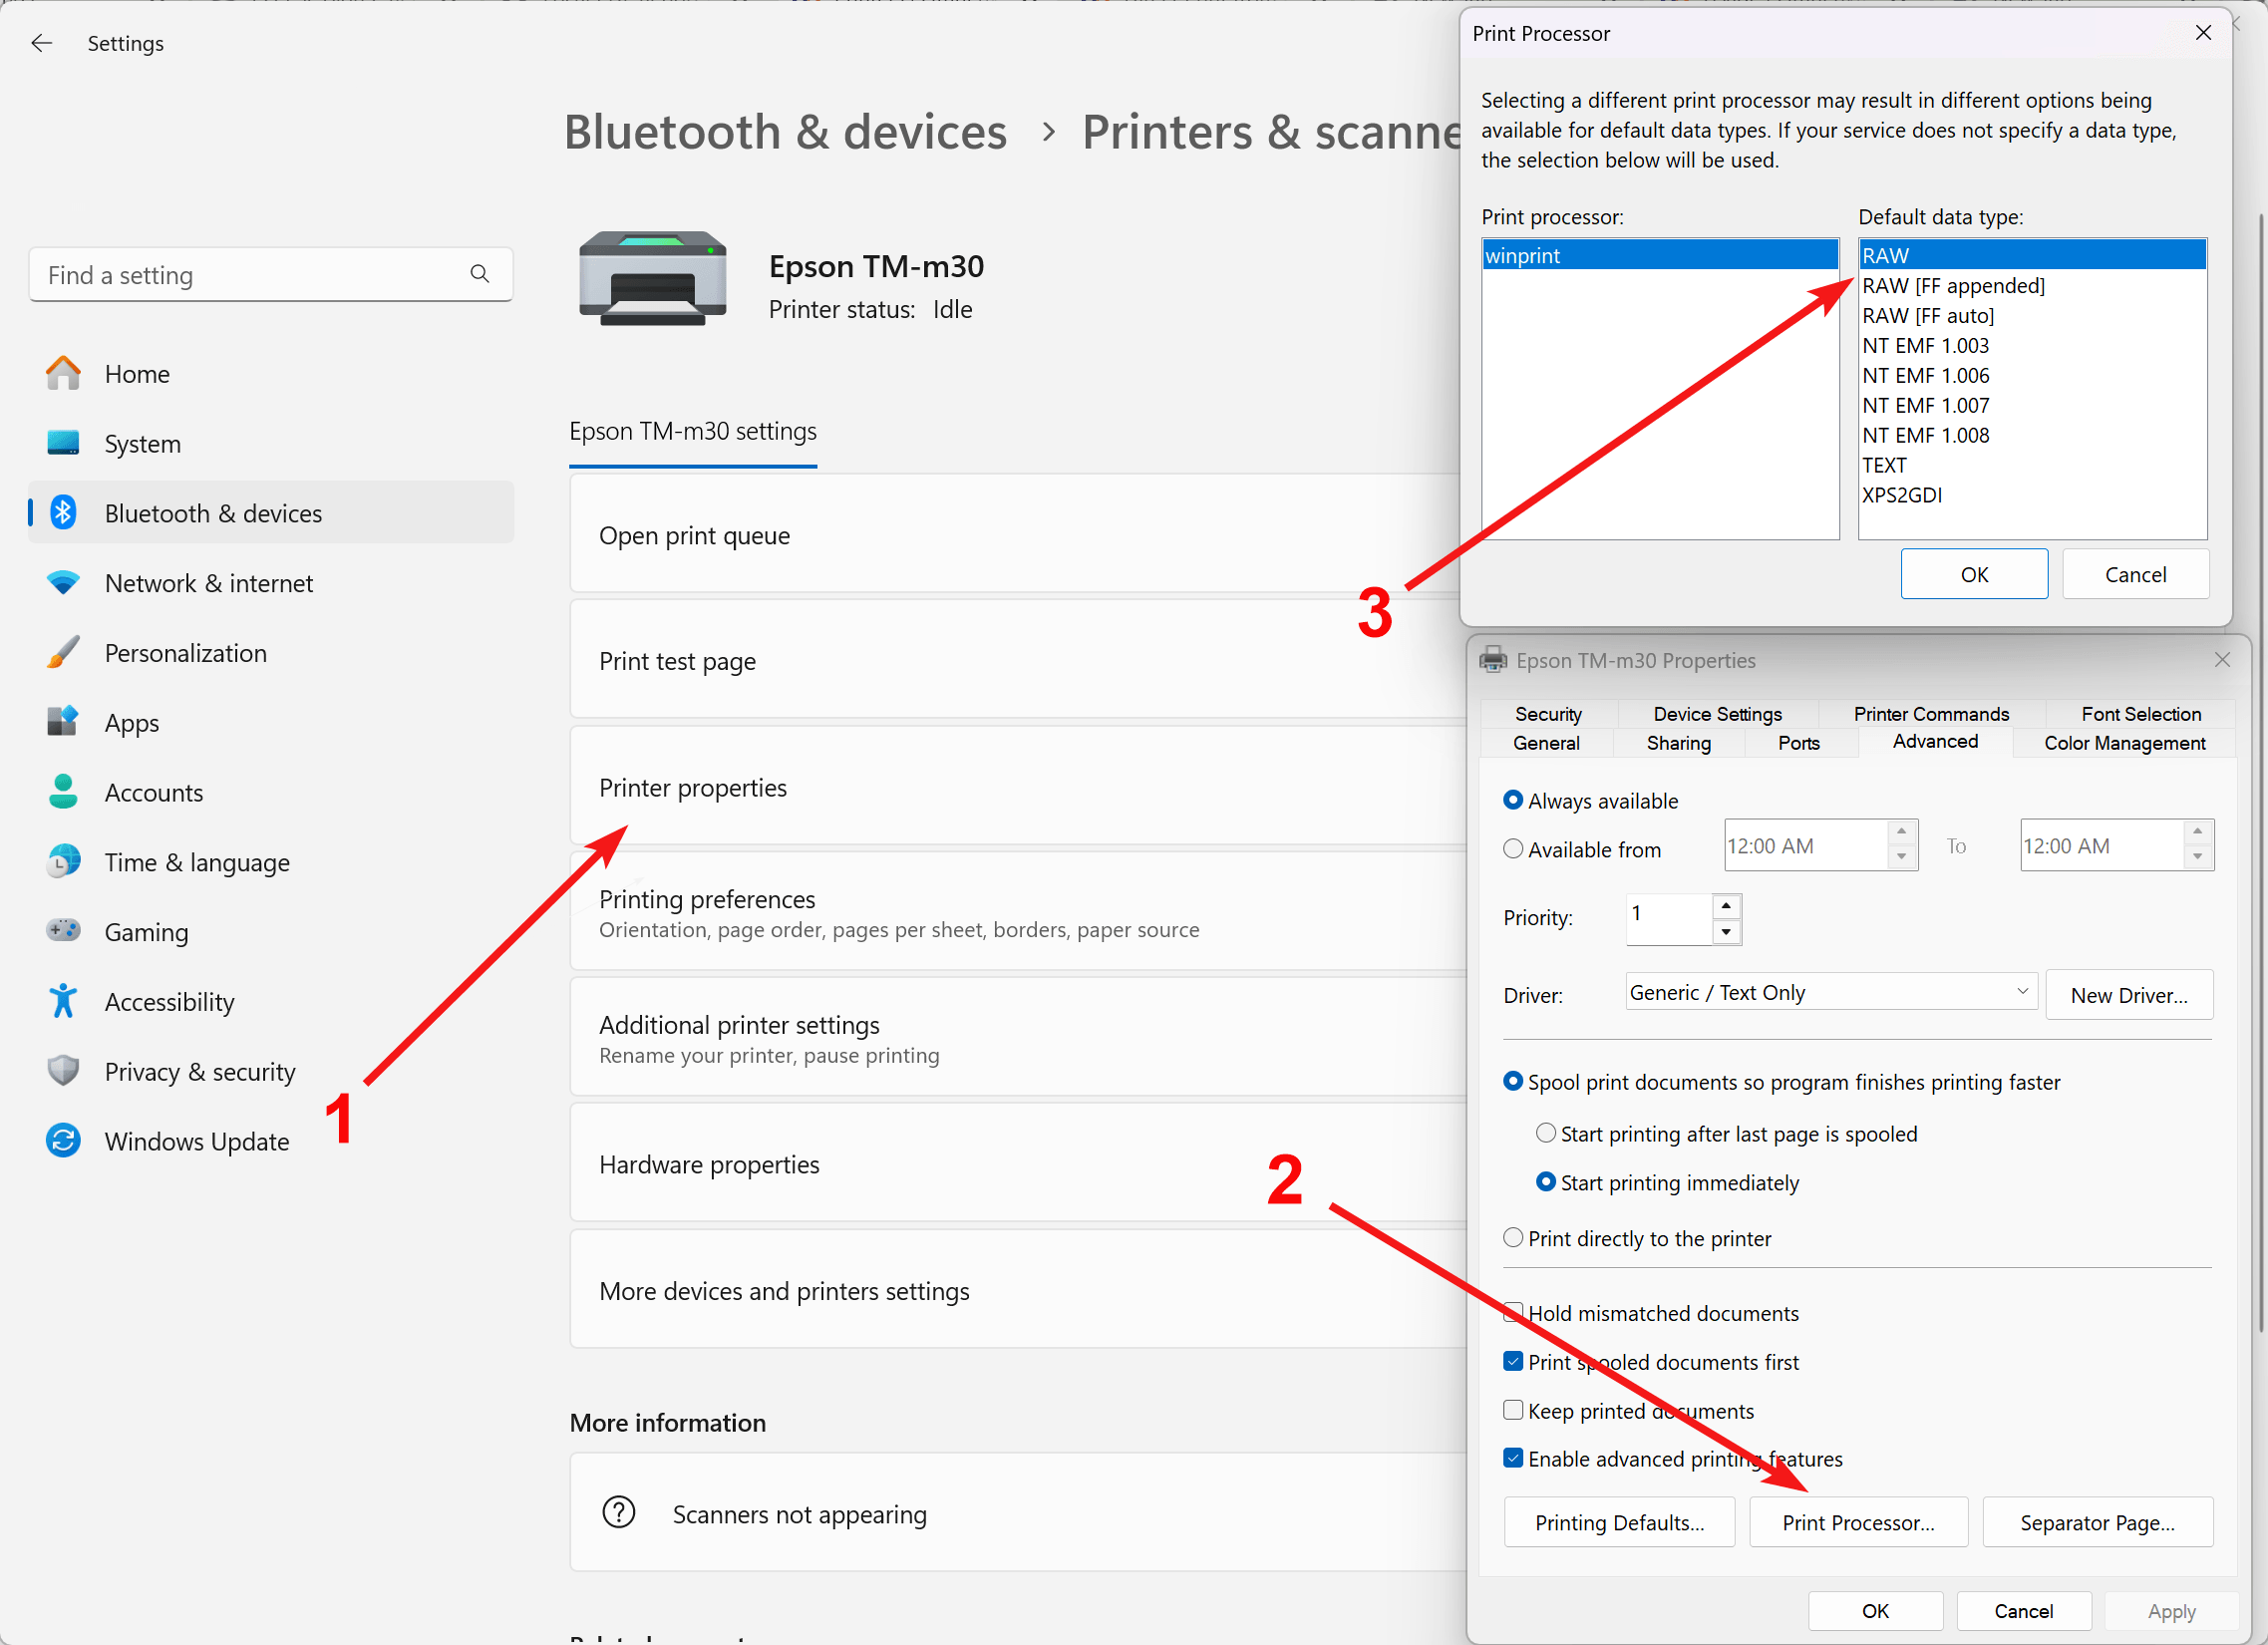Image resolution: width=2268 pixels, height=1645 pixels.
Task: Check Keep printed documents option
Action: click(1513, 1410)
